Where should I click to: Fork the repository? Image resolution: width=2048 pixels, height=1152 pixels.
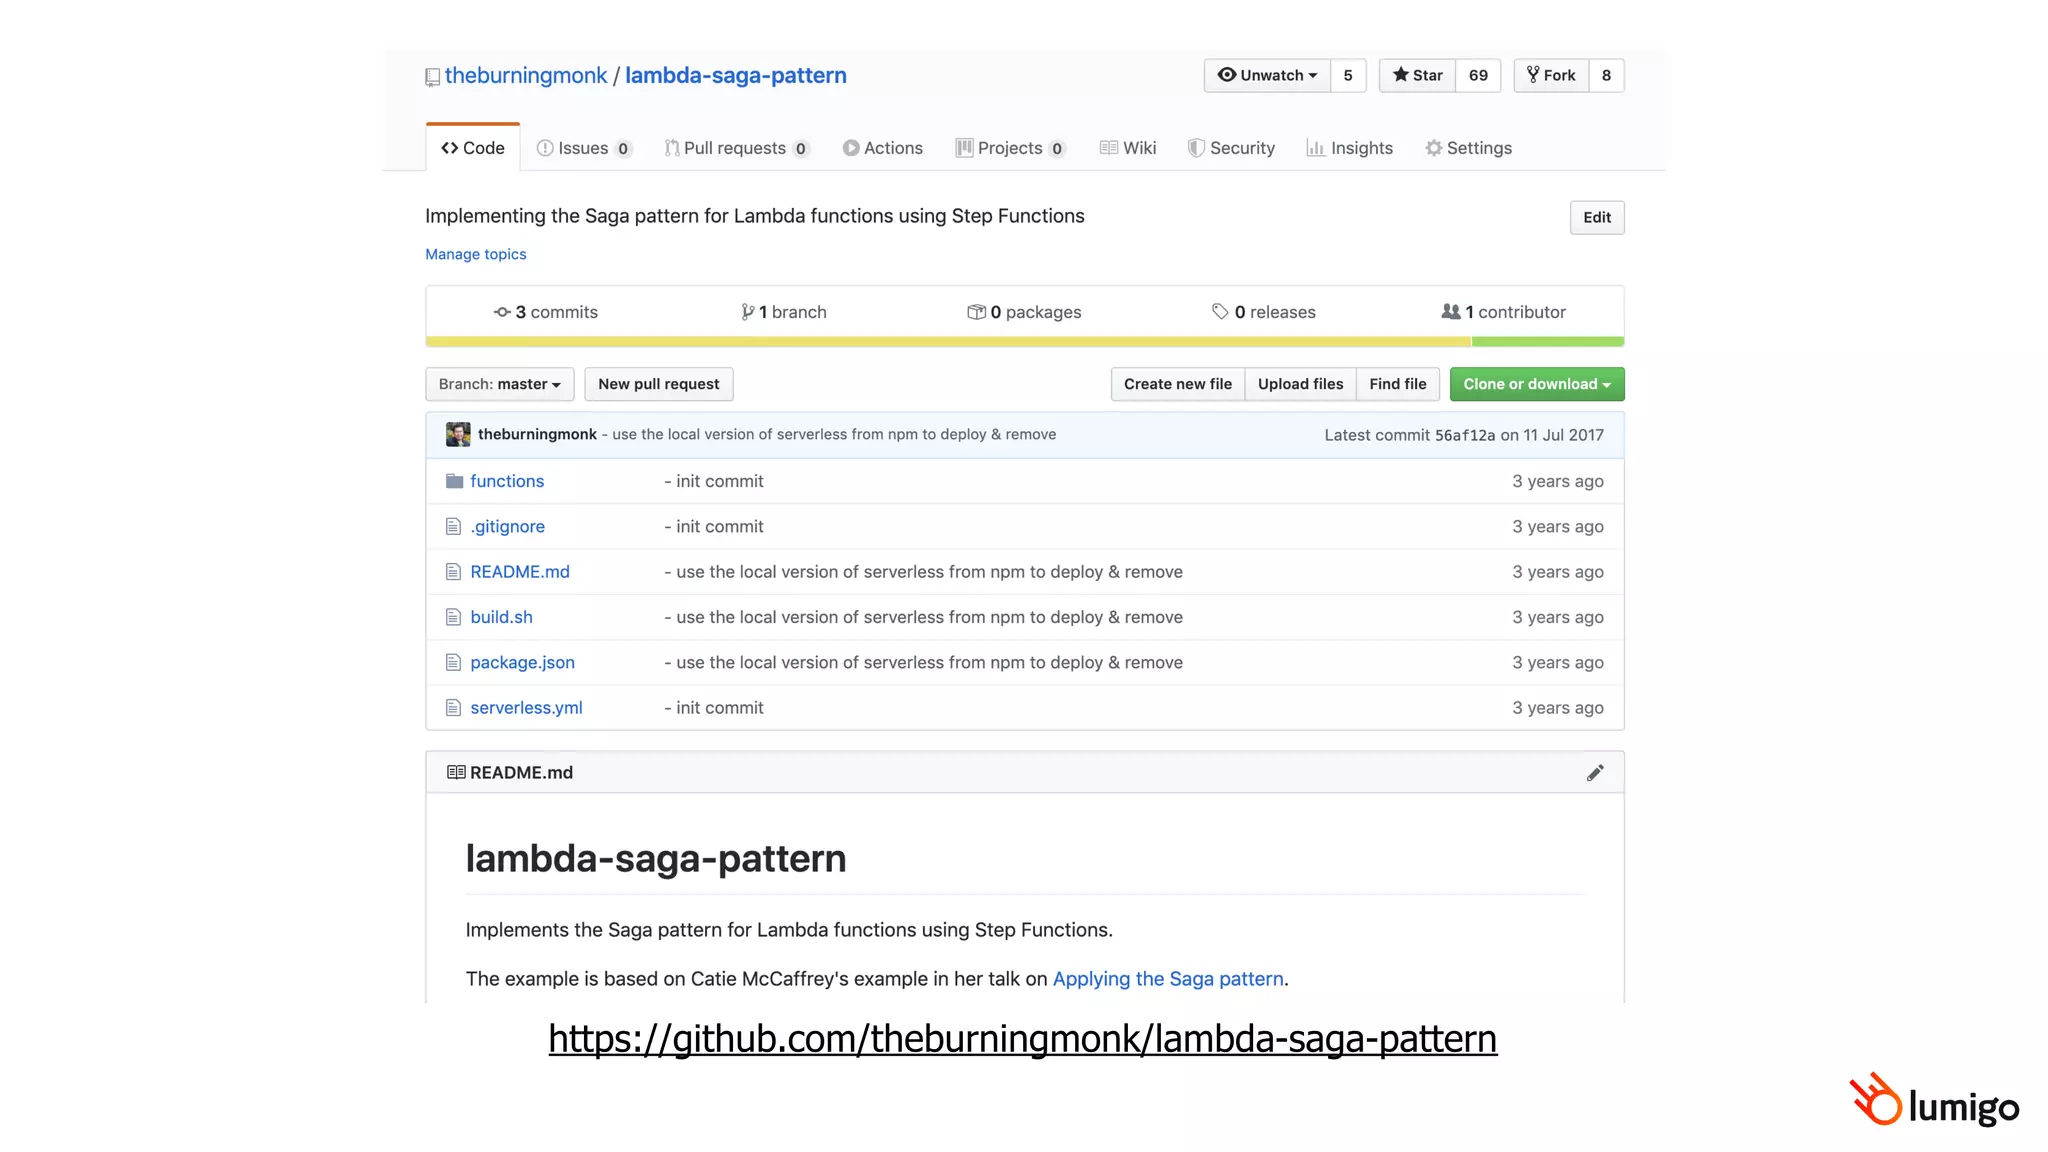pyautogui.click(x=1551, y=75)
